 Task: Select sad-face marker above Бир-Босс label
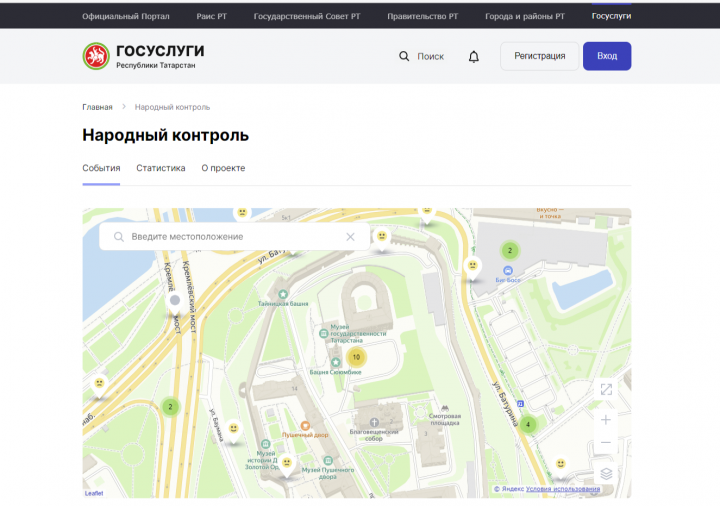472,268
